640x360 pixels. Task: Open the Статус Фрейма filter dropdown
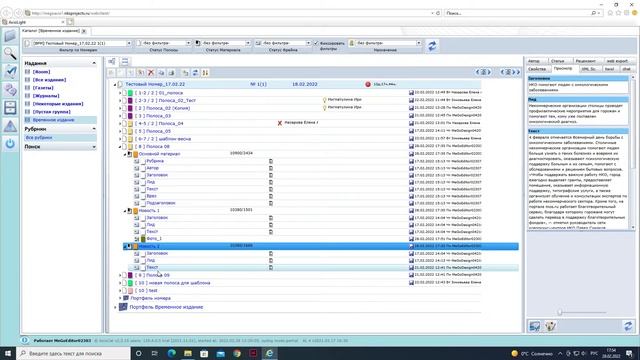(x=308, y=43)
